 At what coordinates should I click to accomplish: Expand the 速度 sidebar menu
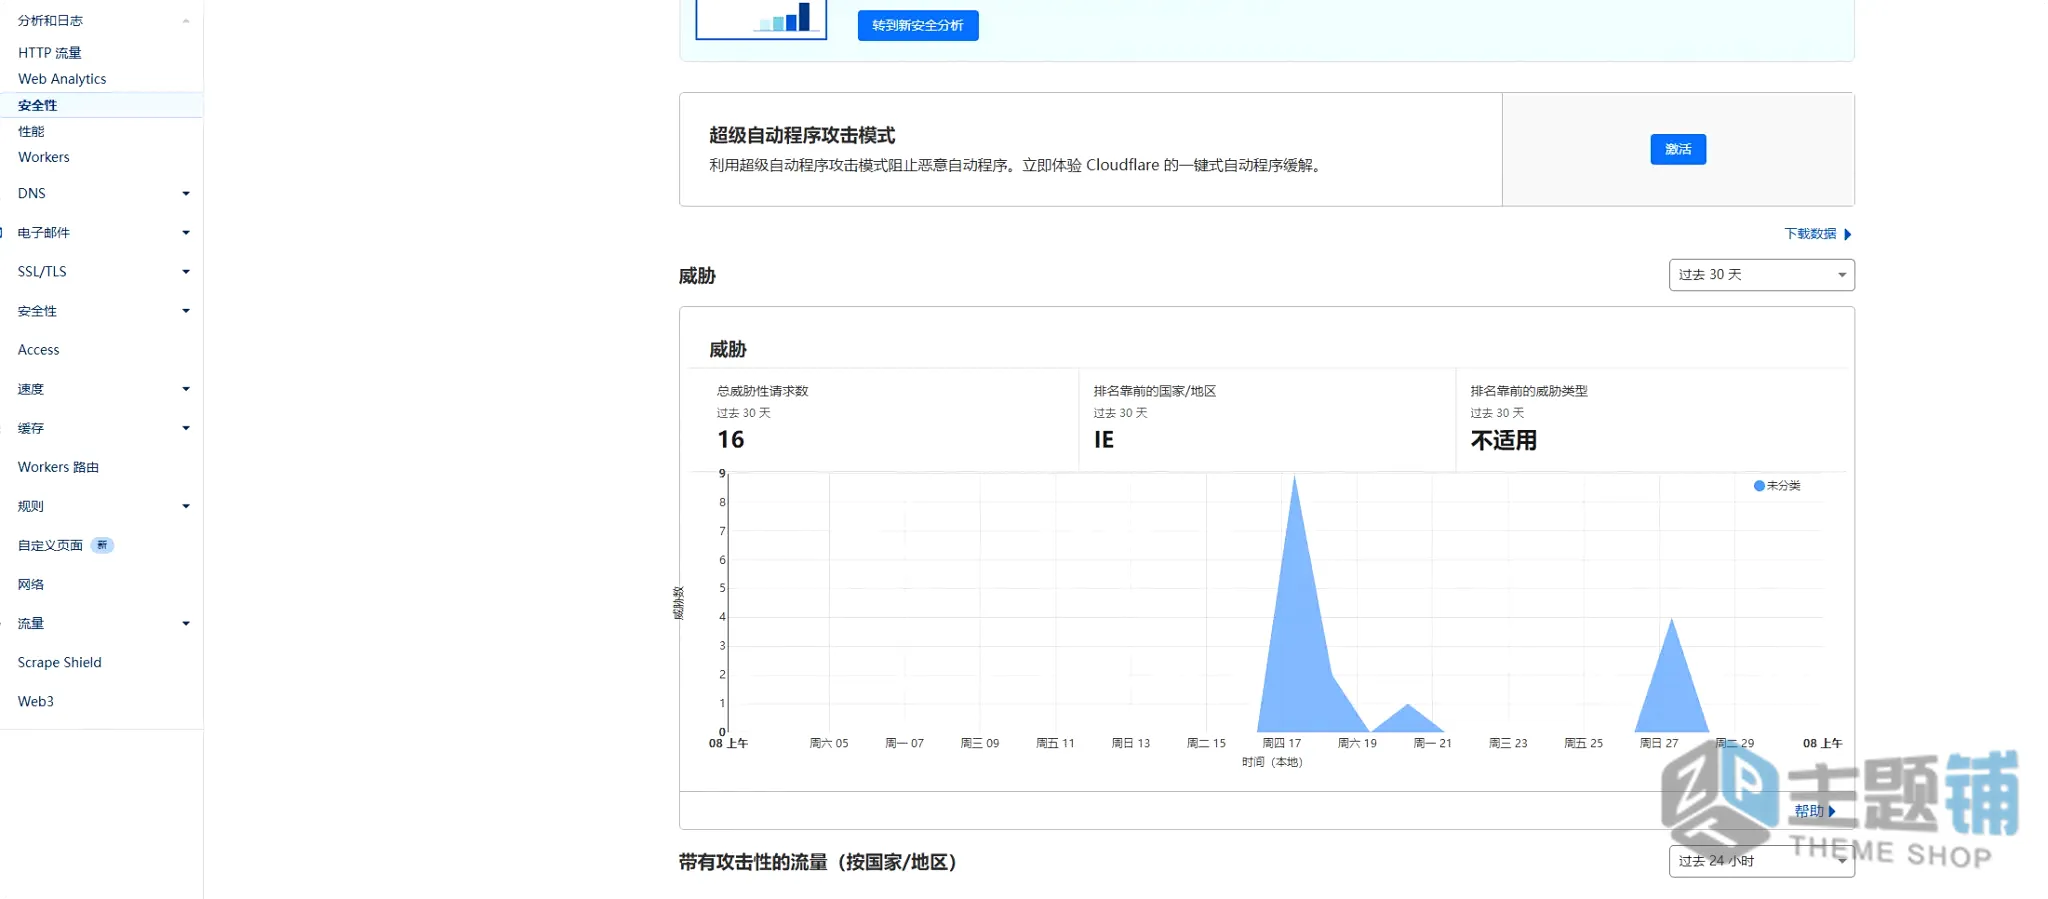point(186,389)
